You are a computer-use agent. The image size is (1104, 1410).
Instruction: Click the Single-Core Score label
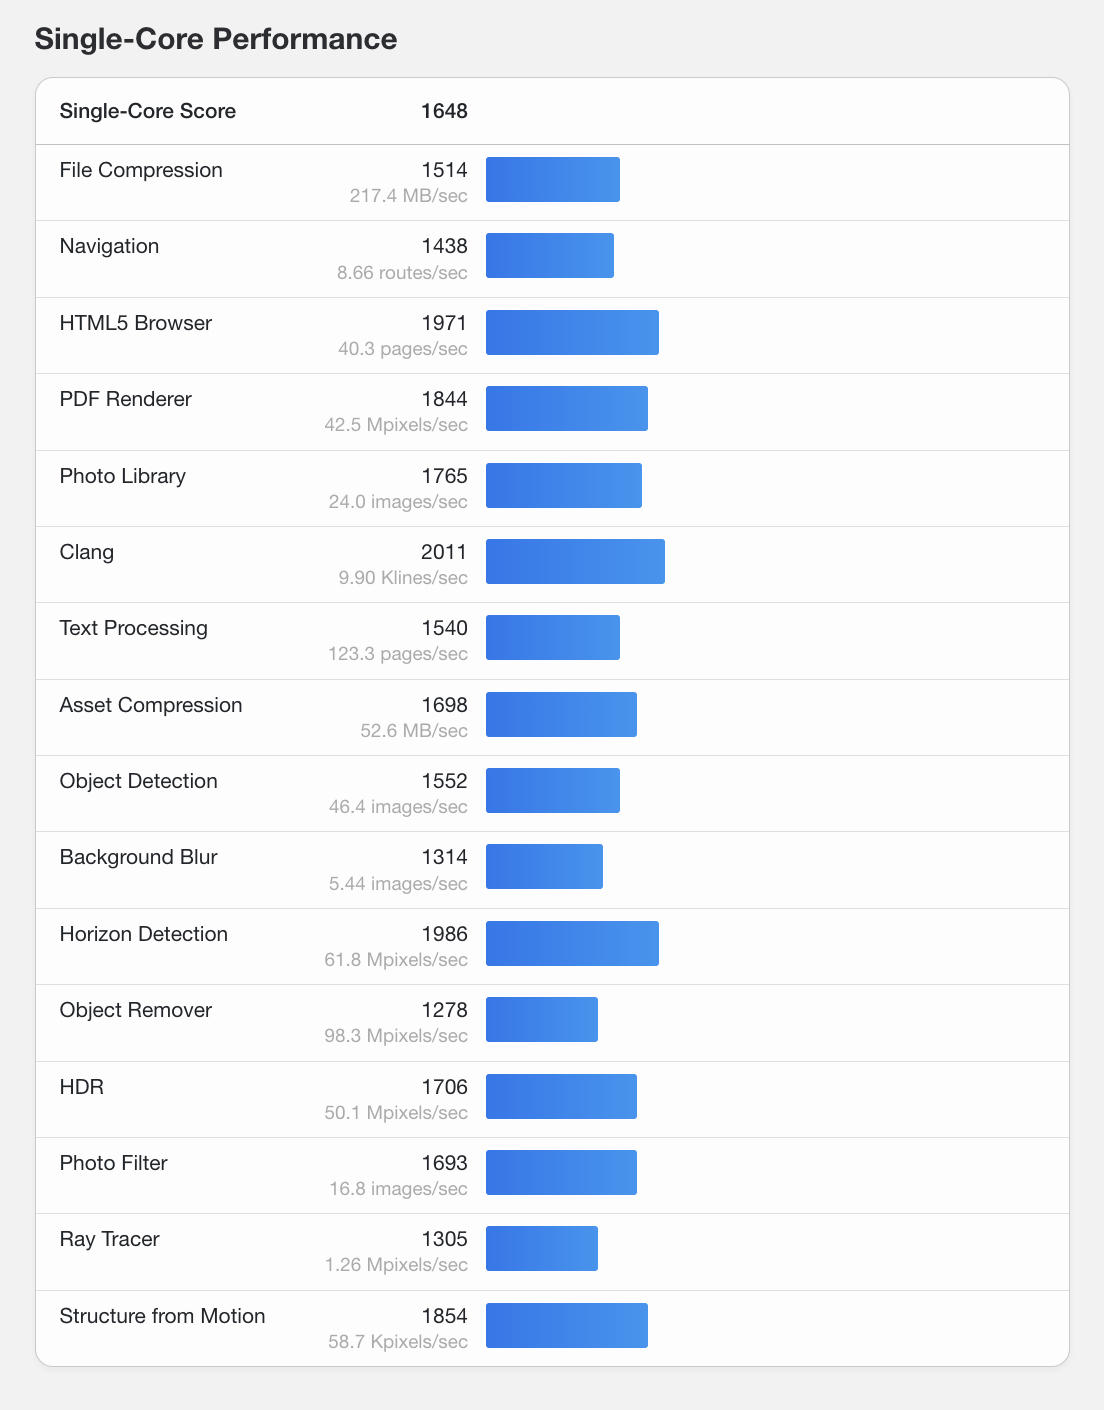pos(147,111)
